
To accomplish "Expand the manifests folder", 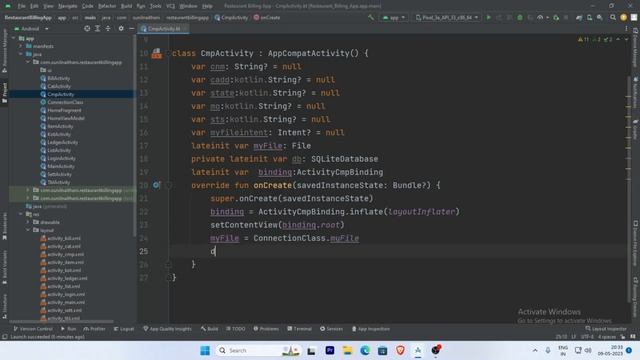I will pyautogui.click(x=21, y=46).
